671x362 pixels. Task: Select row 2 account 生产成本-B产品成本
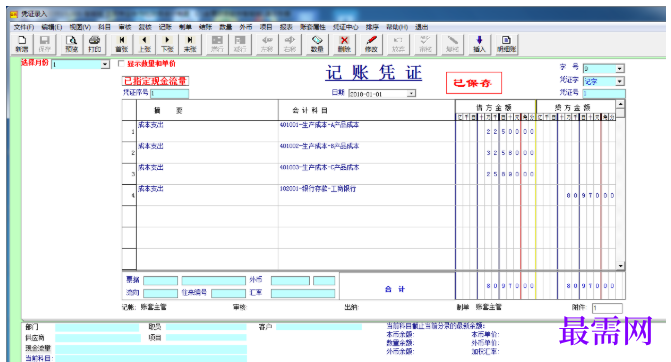[319, 146]
